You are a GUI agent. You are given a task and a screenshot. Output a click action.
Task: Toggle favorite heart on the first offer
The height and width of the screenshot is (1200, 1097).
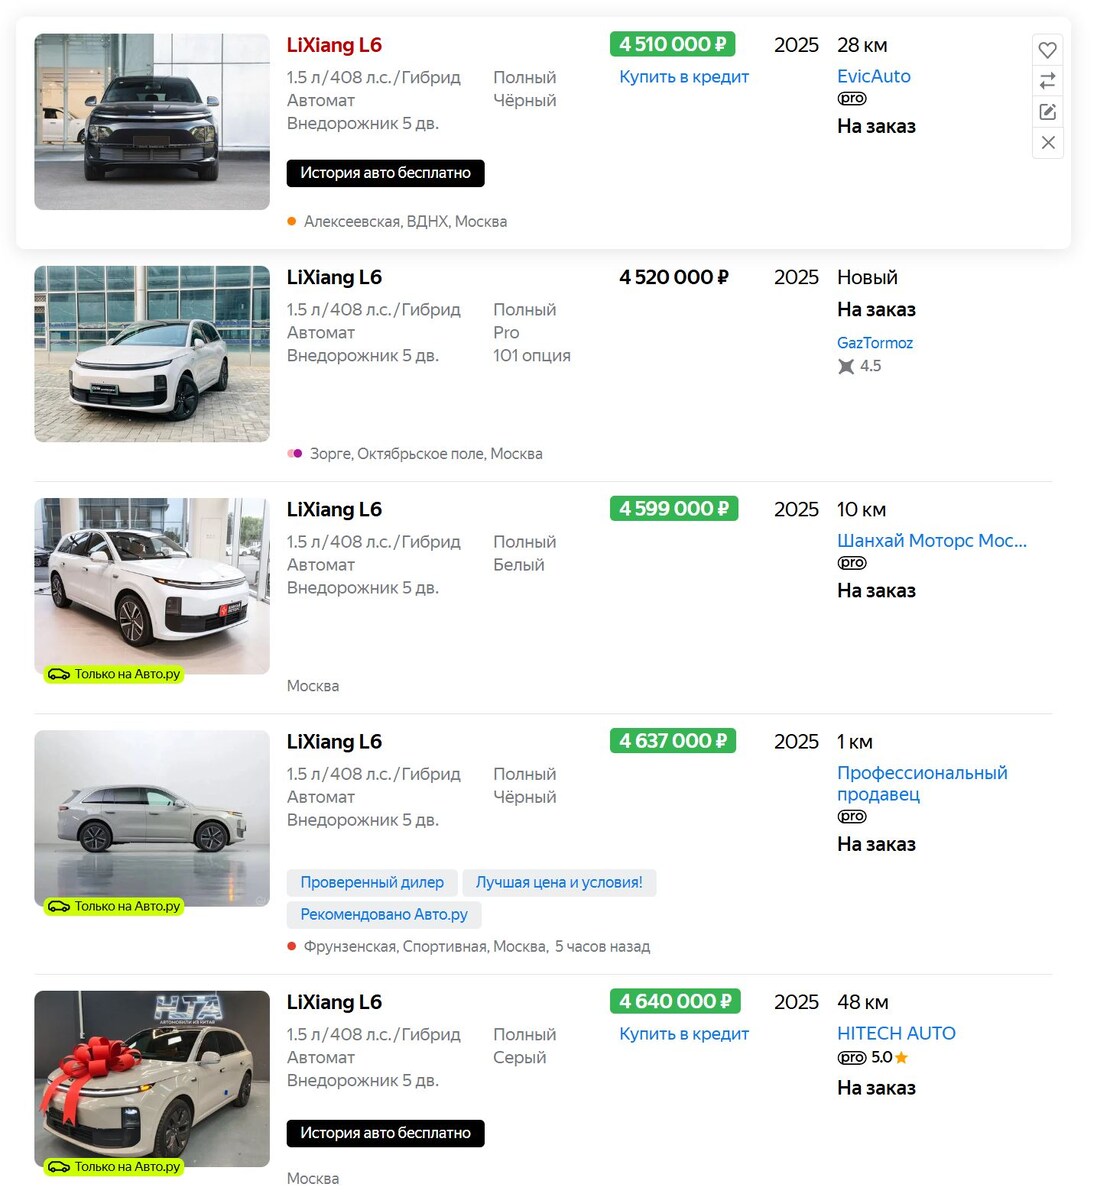tap(1047, 49)
